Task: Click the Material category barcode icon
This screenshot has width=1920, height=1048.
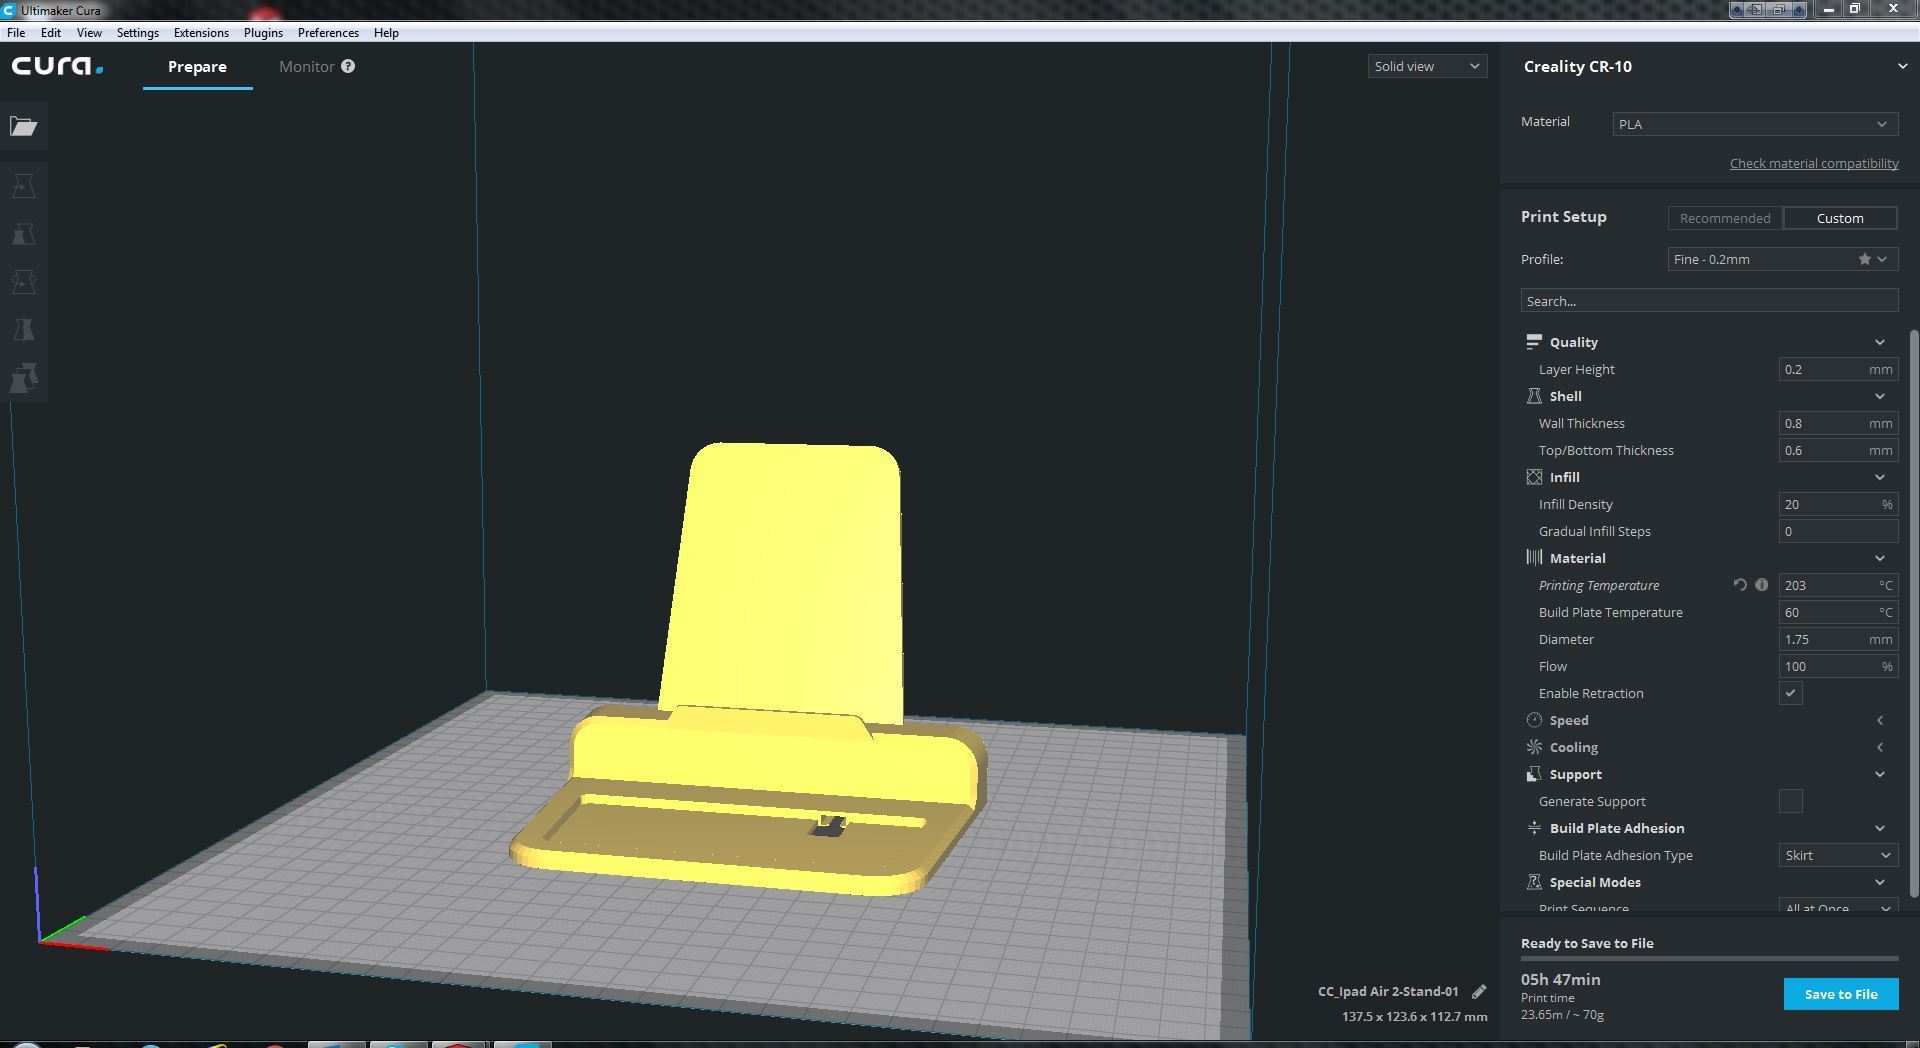Action: (x=1534, y=558)
